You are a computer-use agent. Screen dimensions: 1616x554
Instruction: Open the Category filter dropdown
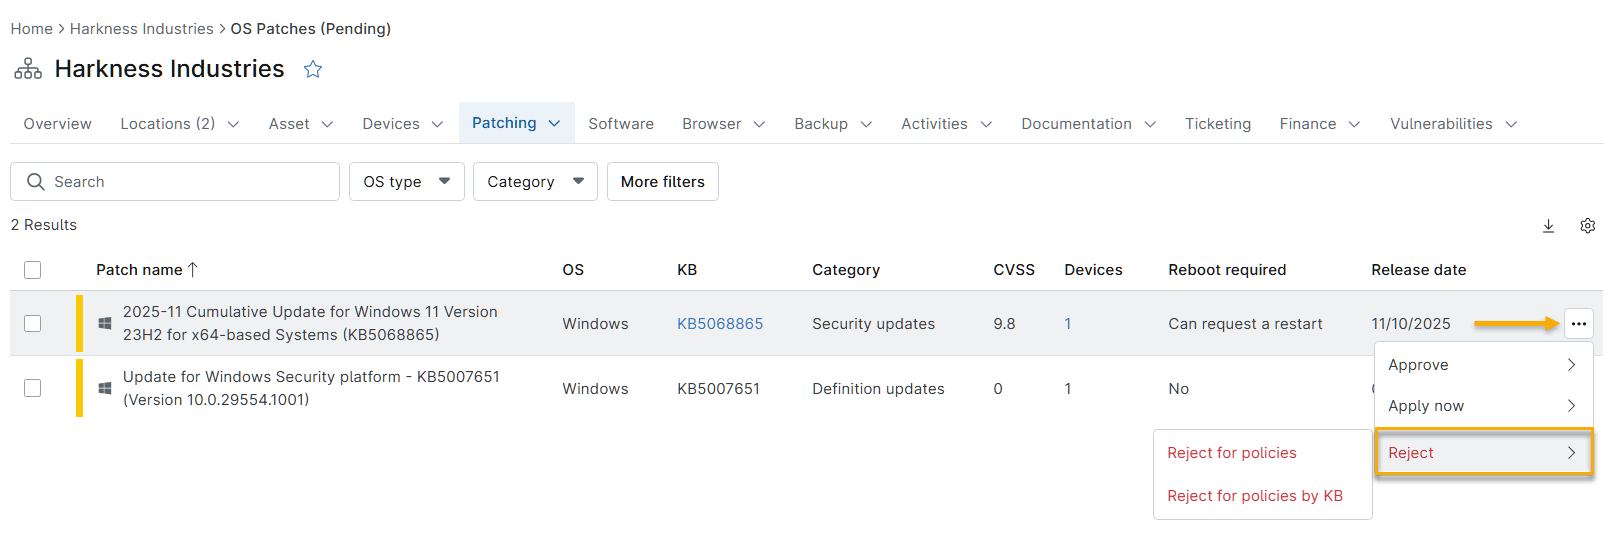click(x=535, y=182)
